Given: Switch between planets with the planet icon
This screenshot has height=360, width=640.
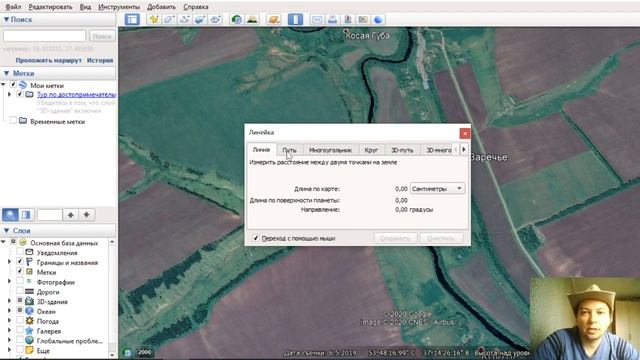Looking at the screenshot, I should click(x=274, y=19).
